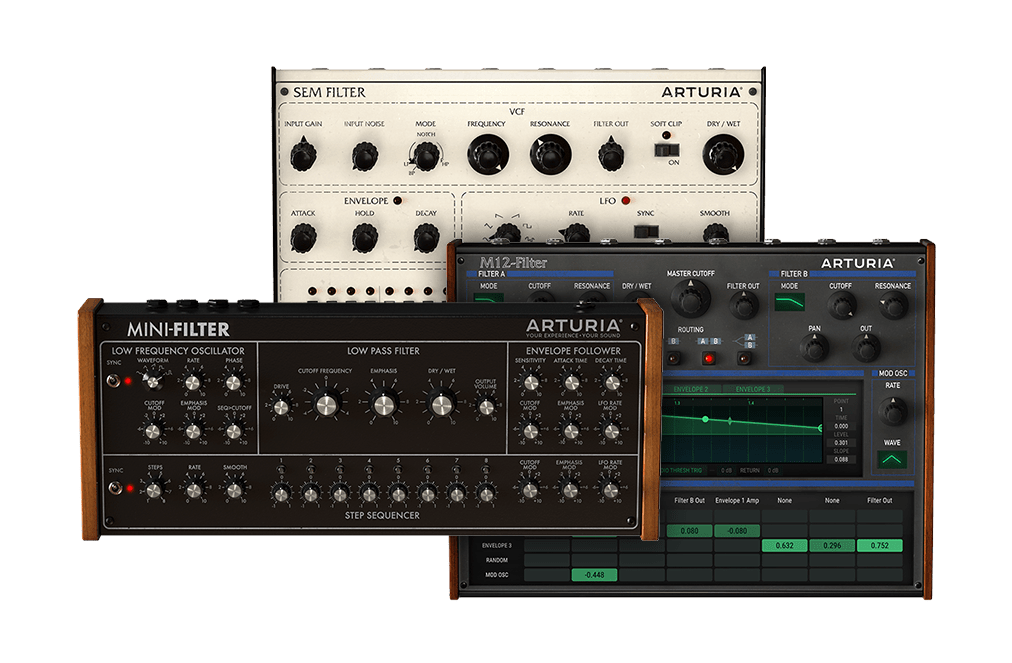Adjust the Mini-Filter Drive knob
1012x663 pixels.
tap(281, 408)
